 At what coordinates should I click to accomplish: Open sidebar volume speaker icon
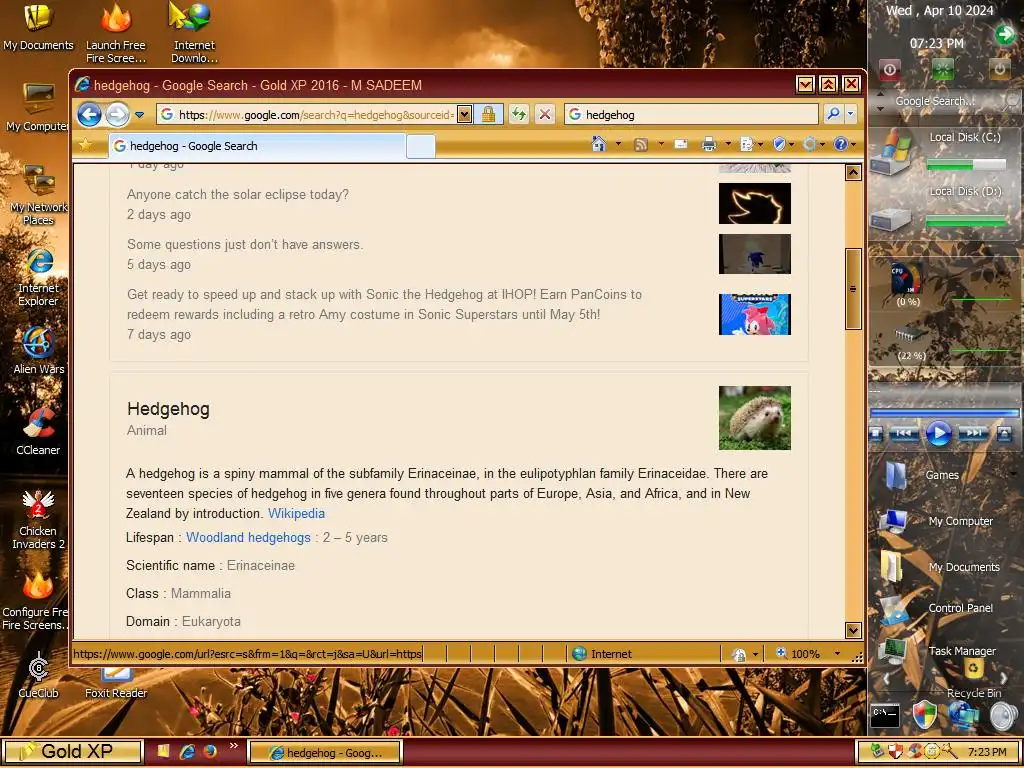tap(1004, 716)
